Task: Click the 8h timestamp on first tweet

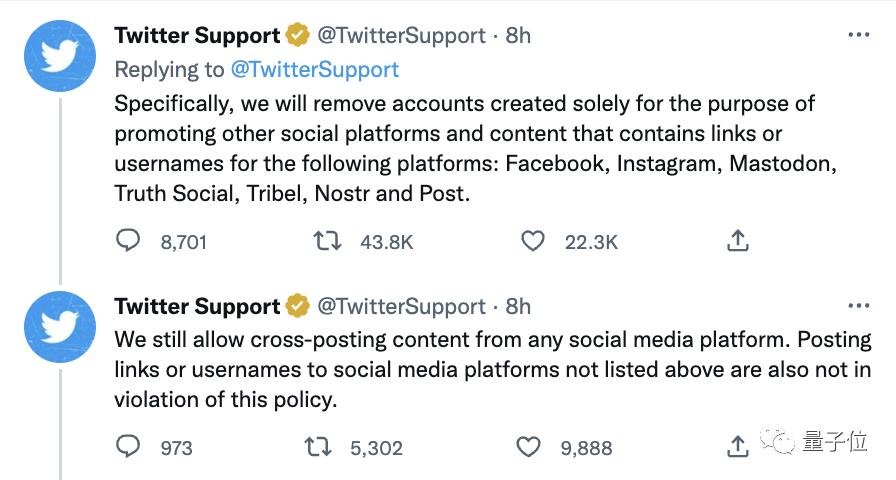Action: pyautogui.click(x=518, y=35)
